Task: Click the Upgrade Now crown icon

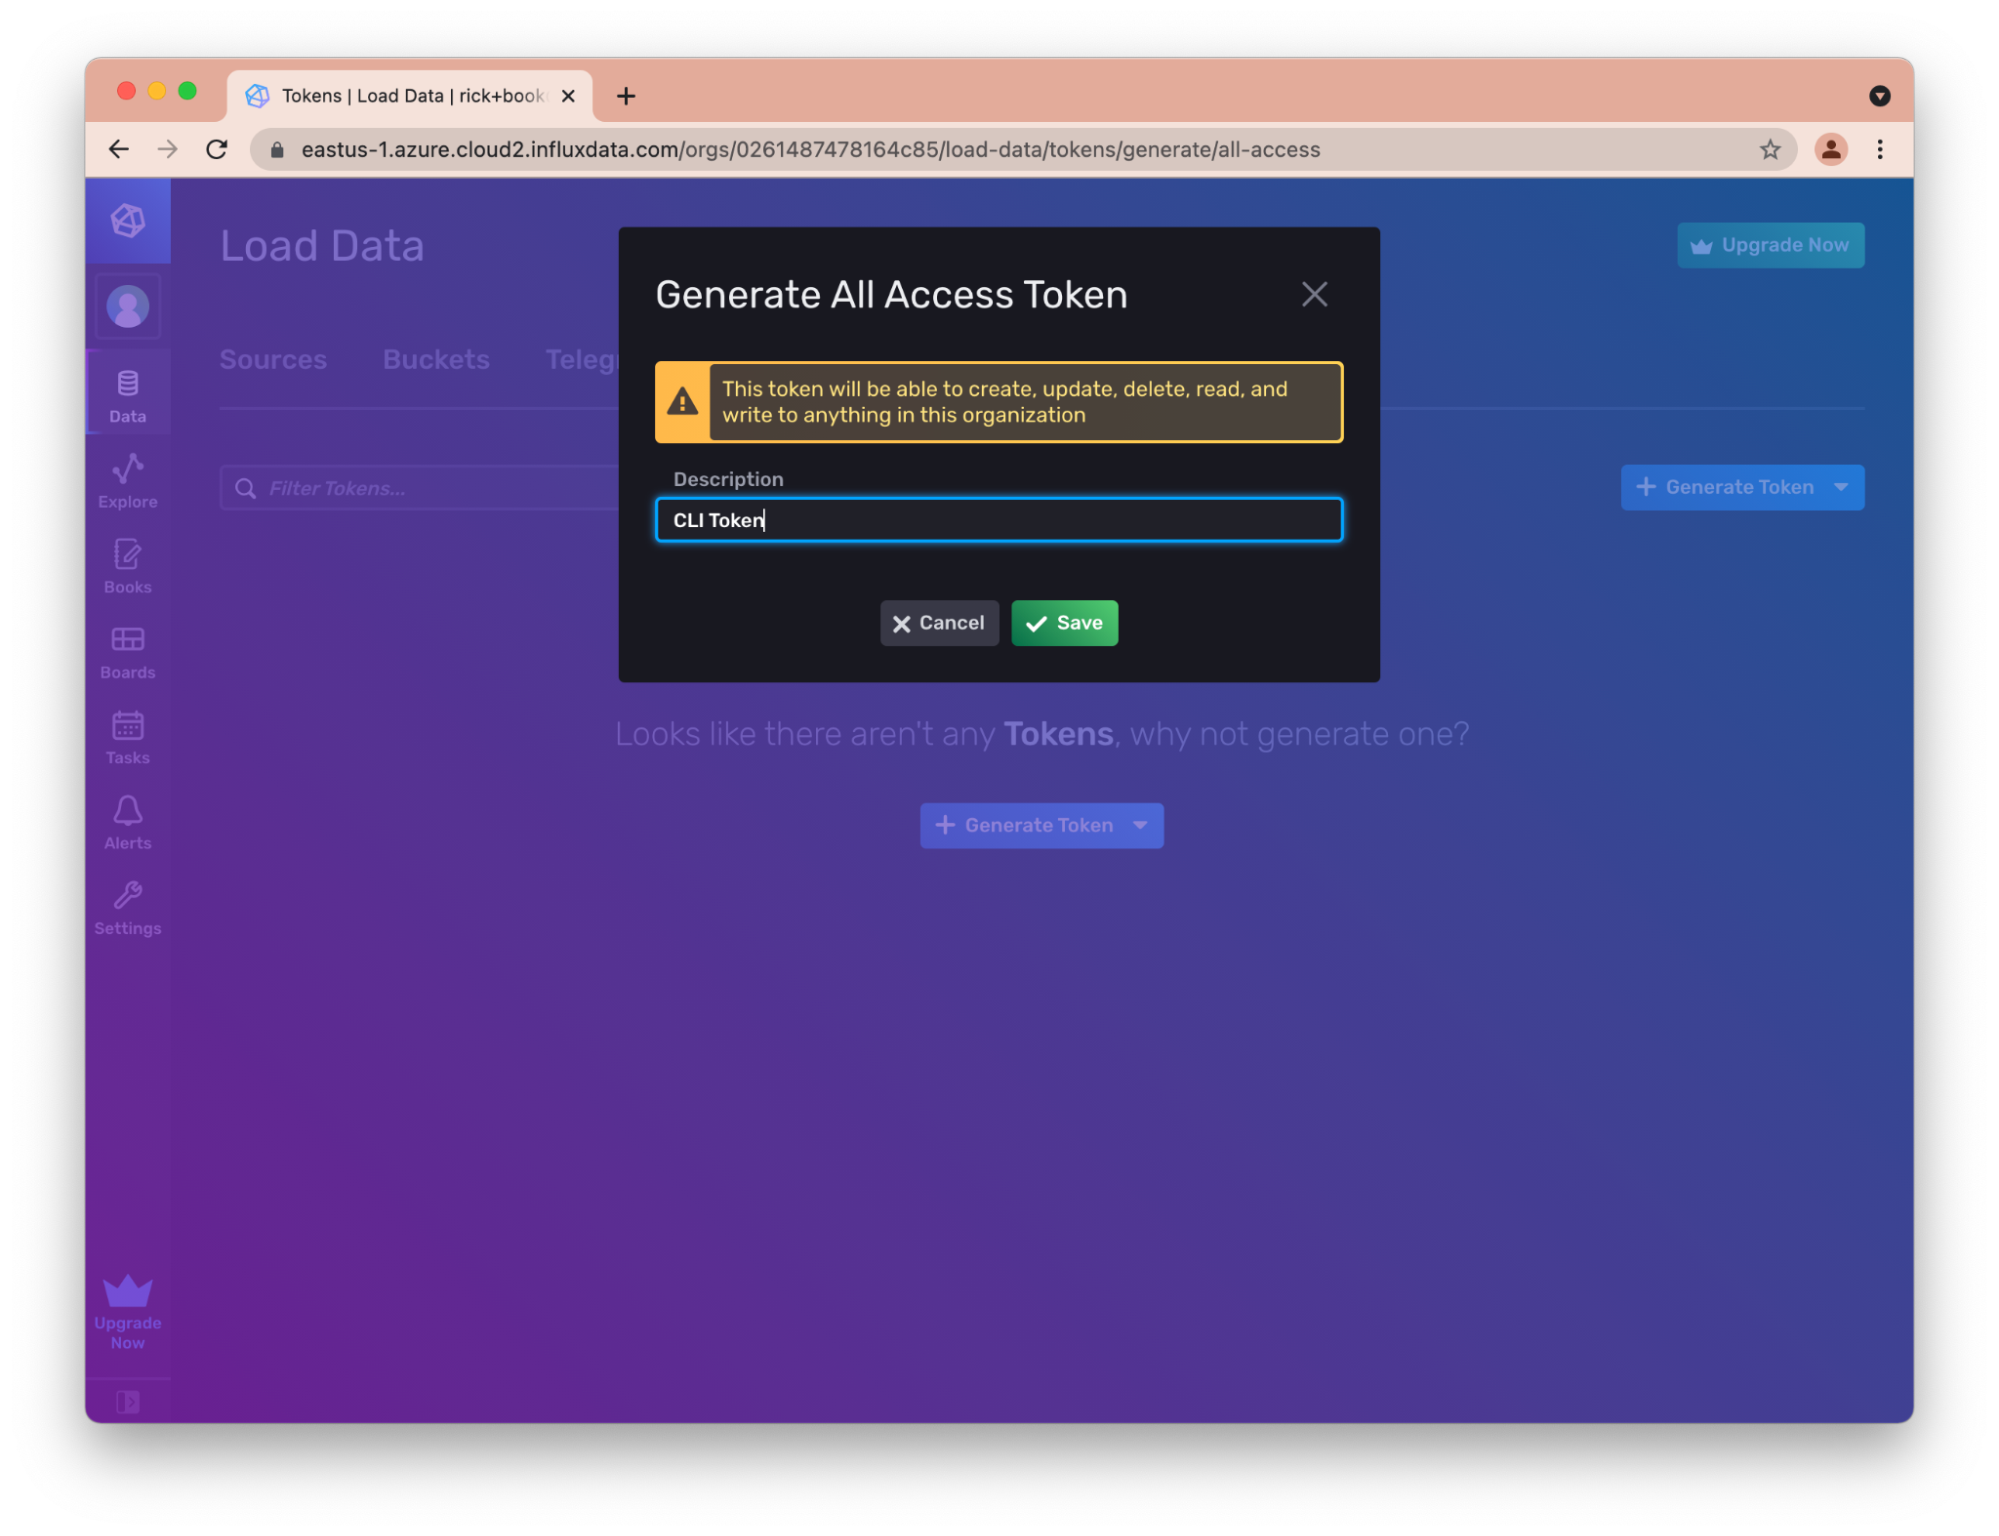Action: click(x=127, y=1291)
